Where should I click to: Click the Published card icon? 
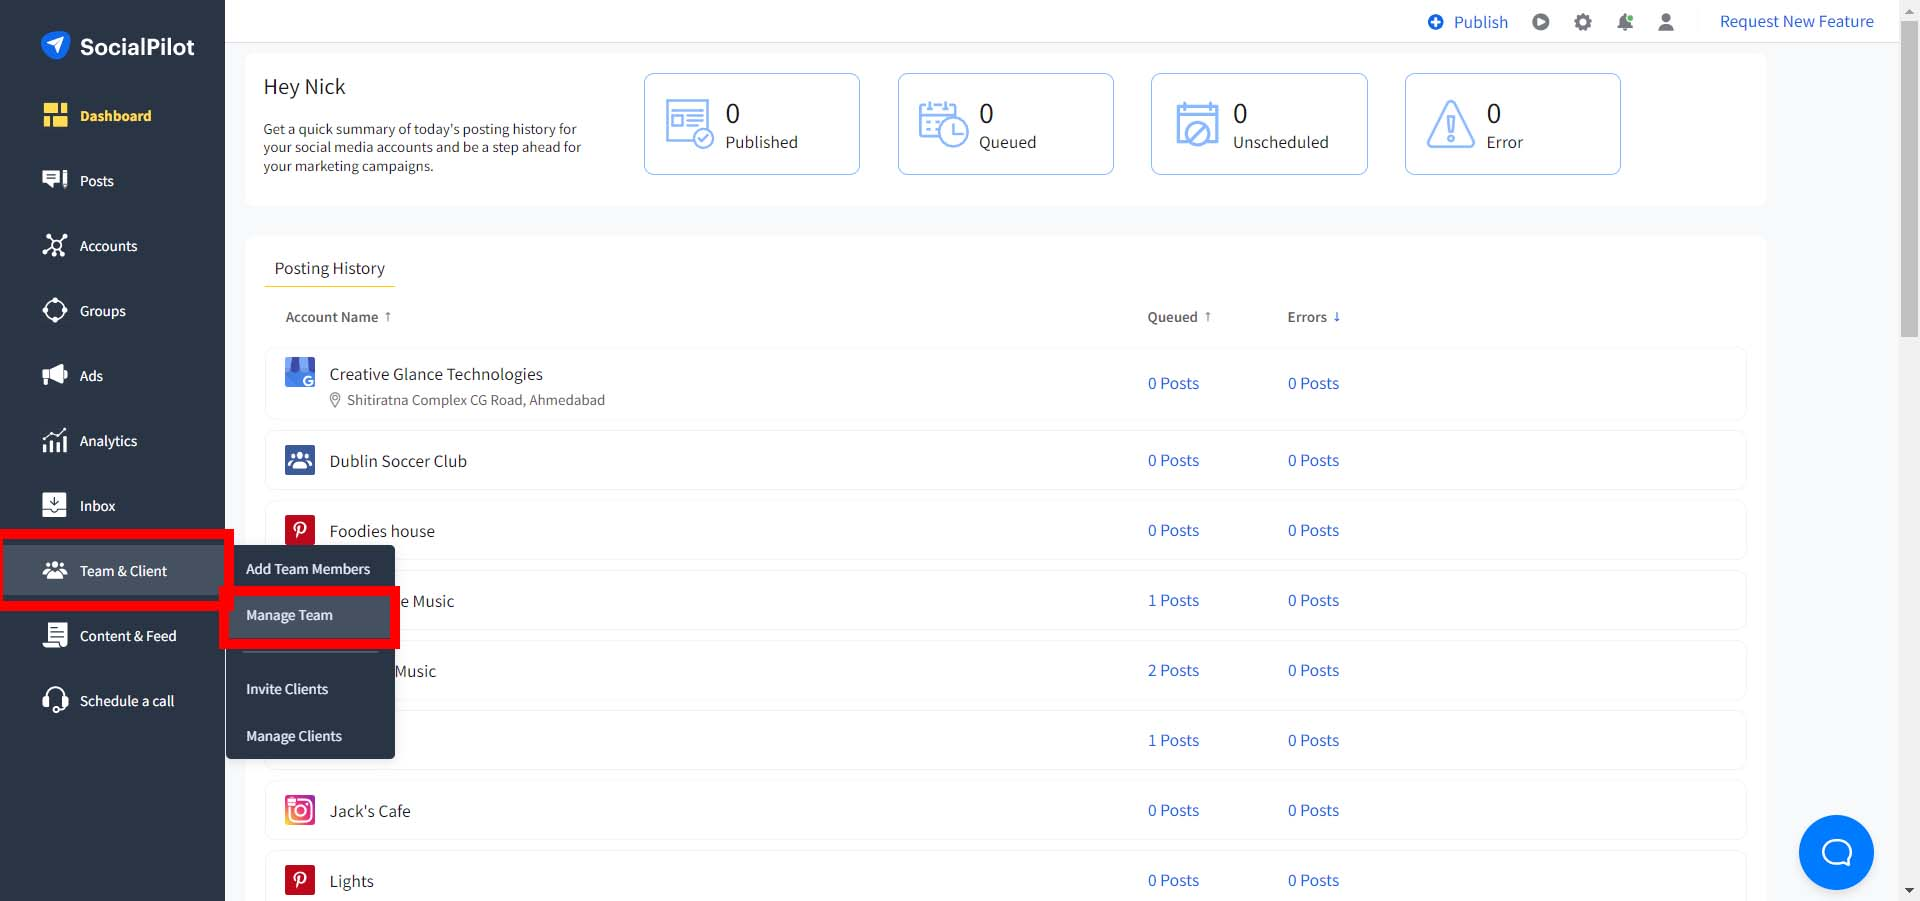click(689, 124)
